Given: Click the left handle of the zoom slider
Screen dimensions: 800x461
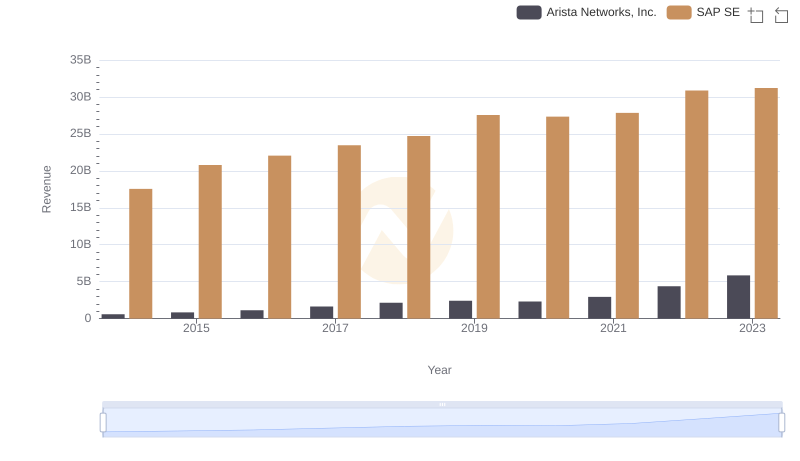Looking at the screenshot, I should (x=103, y=423).
